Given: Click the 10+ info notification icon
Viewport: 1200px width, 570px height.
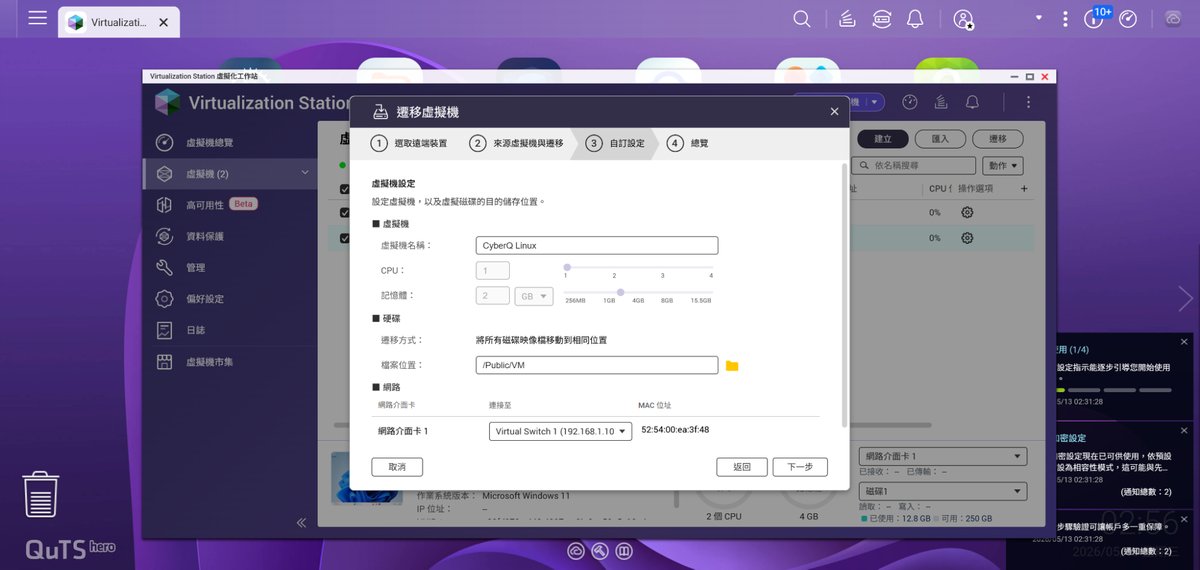Looking at the screenshot, I should (1094, 19).
